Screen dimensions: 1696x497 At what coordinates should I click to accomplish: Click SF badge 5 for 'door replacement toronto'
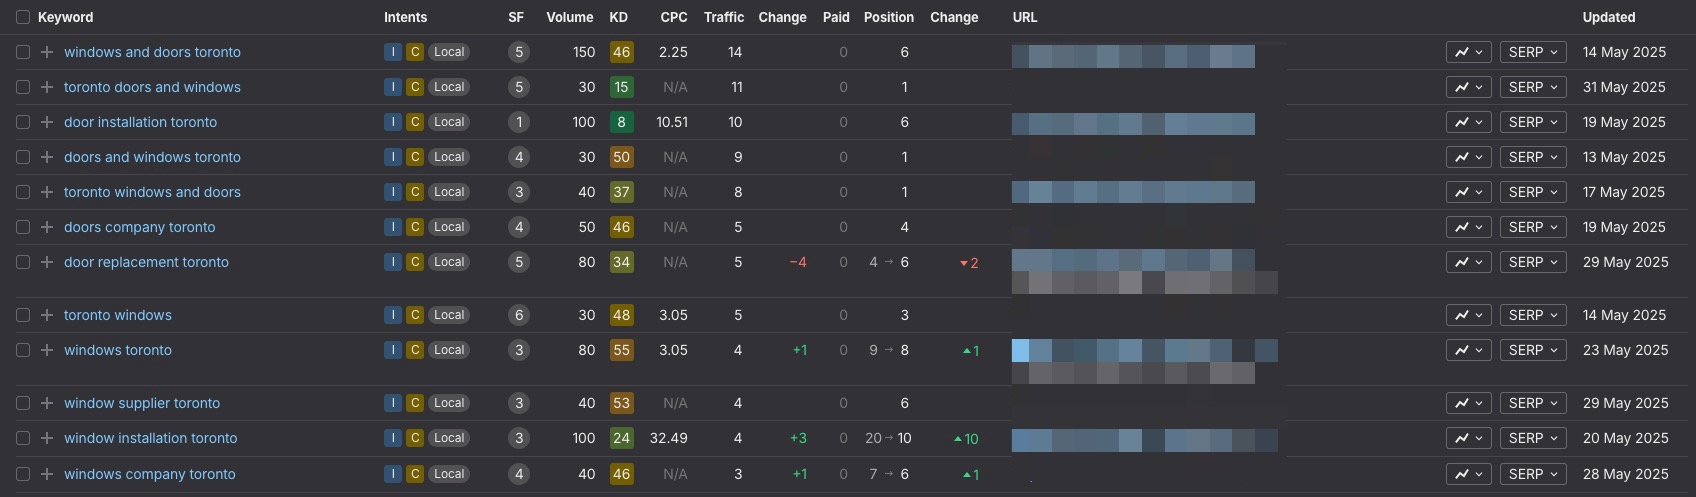point(518,262)
